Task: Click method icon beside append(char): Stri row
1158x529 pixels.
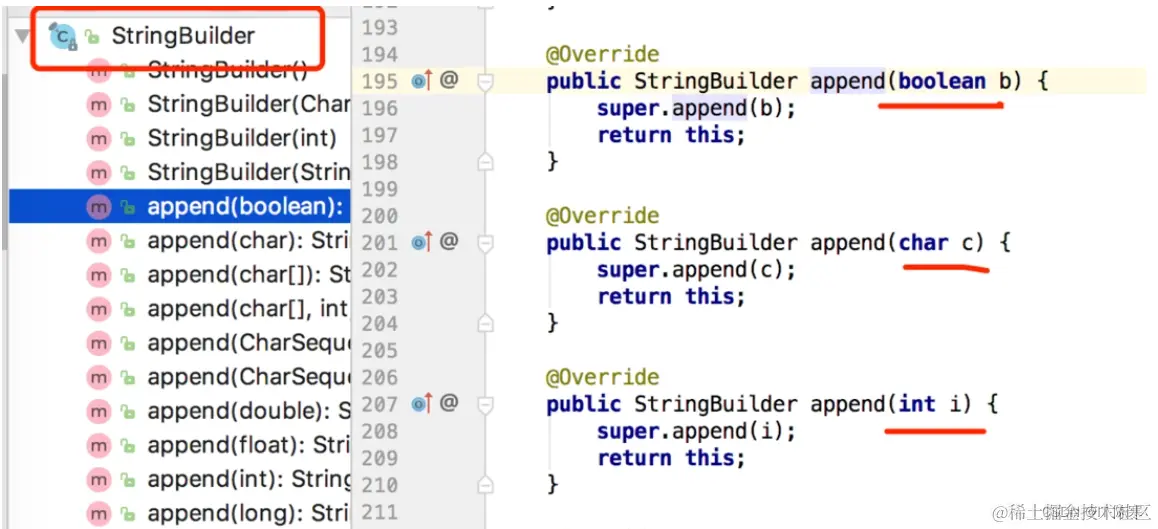Action: click(98, 242)
